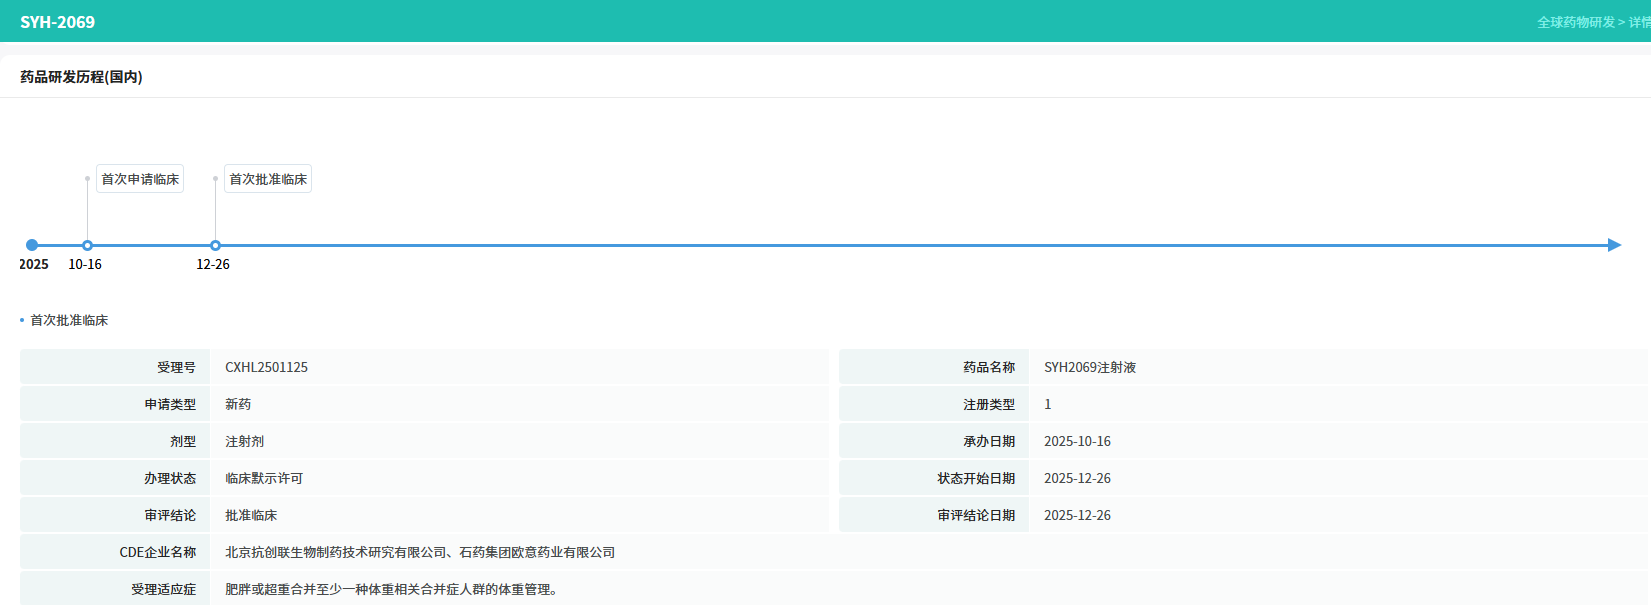Click the hollow timeline node above 10-16
The height and width of the screenshot is (605, 1651).
87,245
